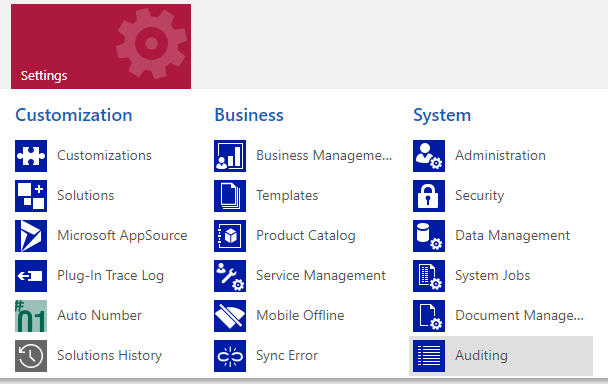Click the Data Management database icon

point(429,236)
